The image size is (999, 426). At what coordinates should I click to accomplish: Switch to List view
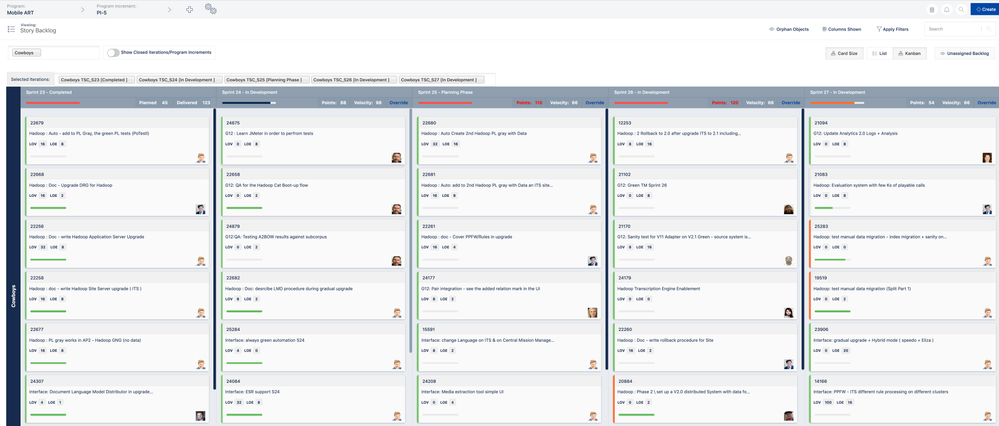click(880, 53)
